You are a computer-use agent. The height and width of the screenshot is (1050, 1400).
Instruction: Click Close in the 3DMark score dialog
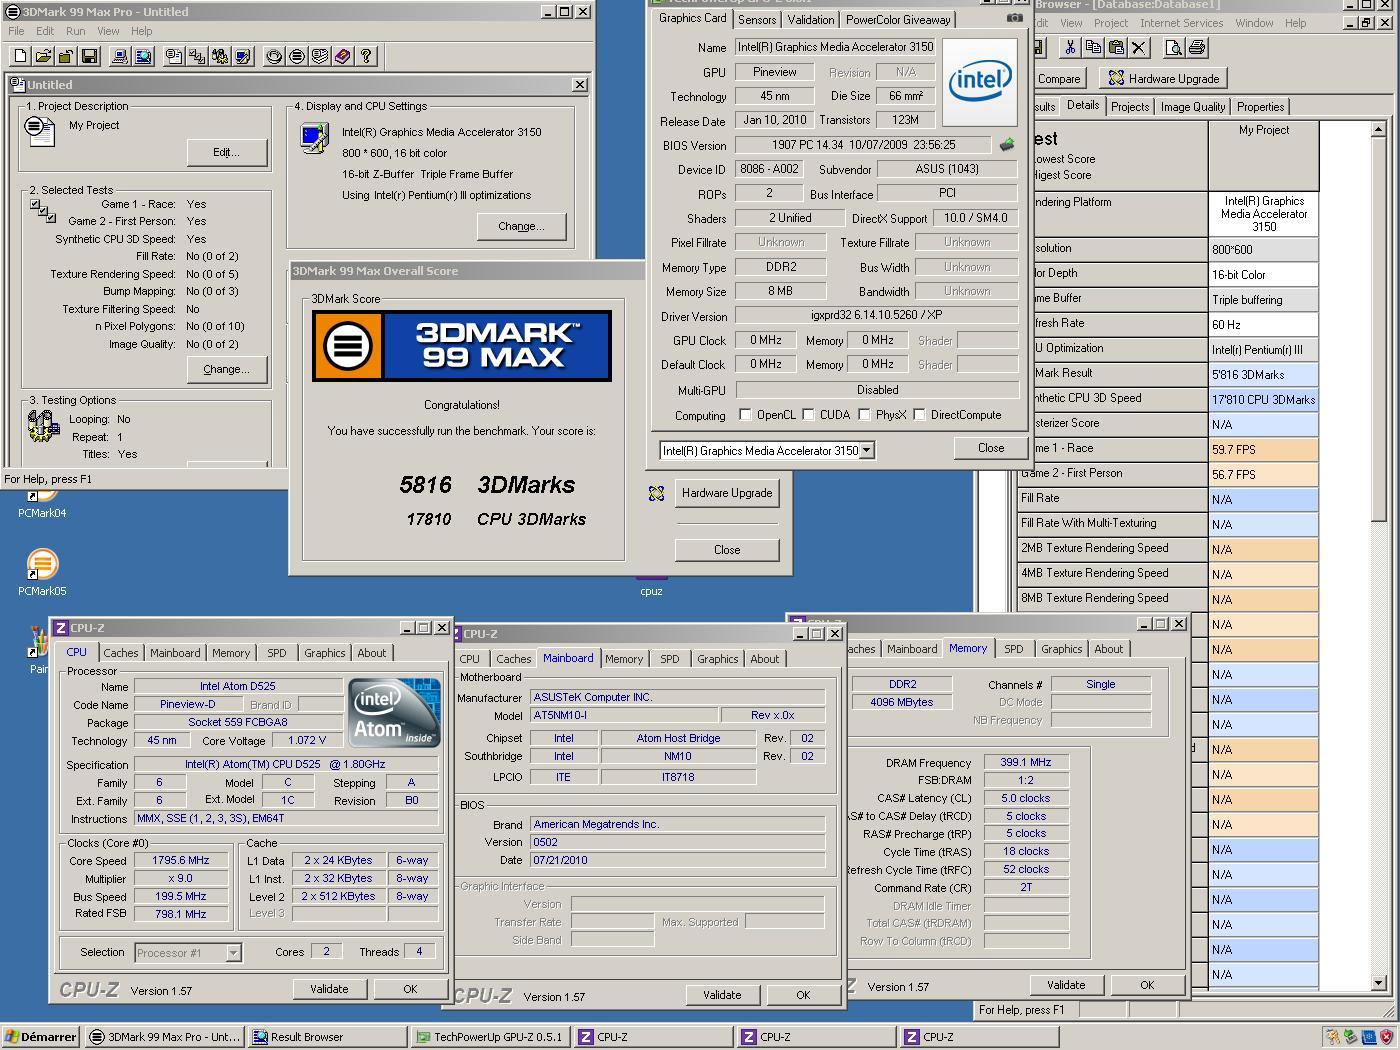[727, 550]
